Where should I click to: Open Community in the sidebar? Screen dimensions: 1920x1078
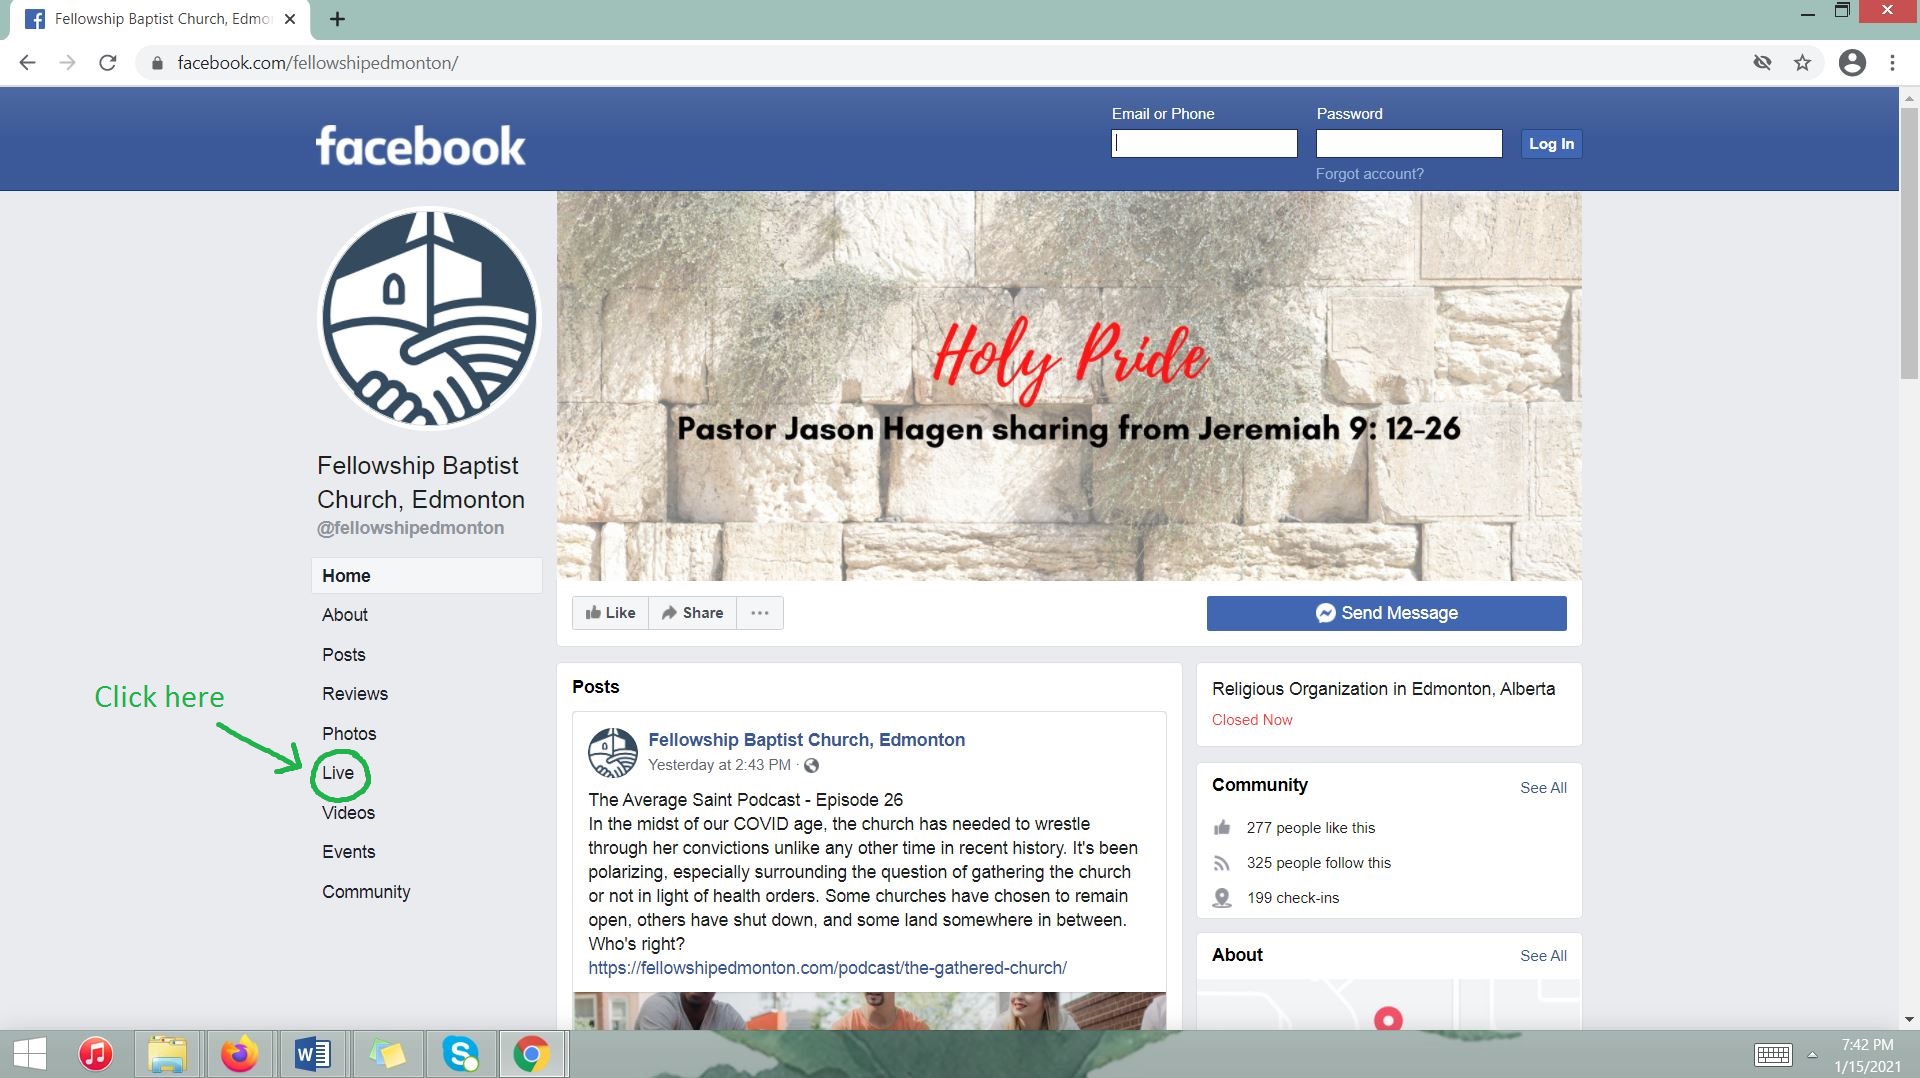click(366, 892)
